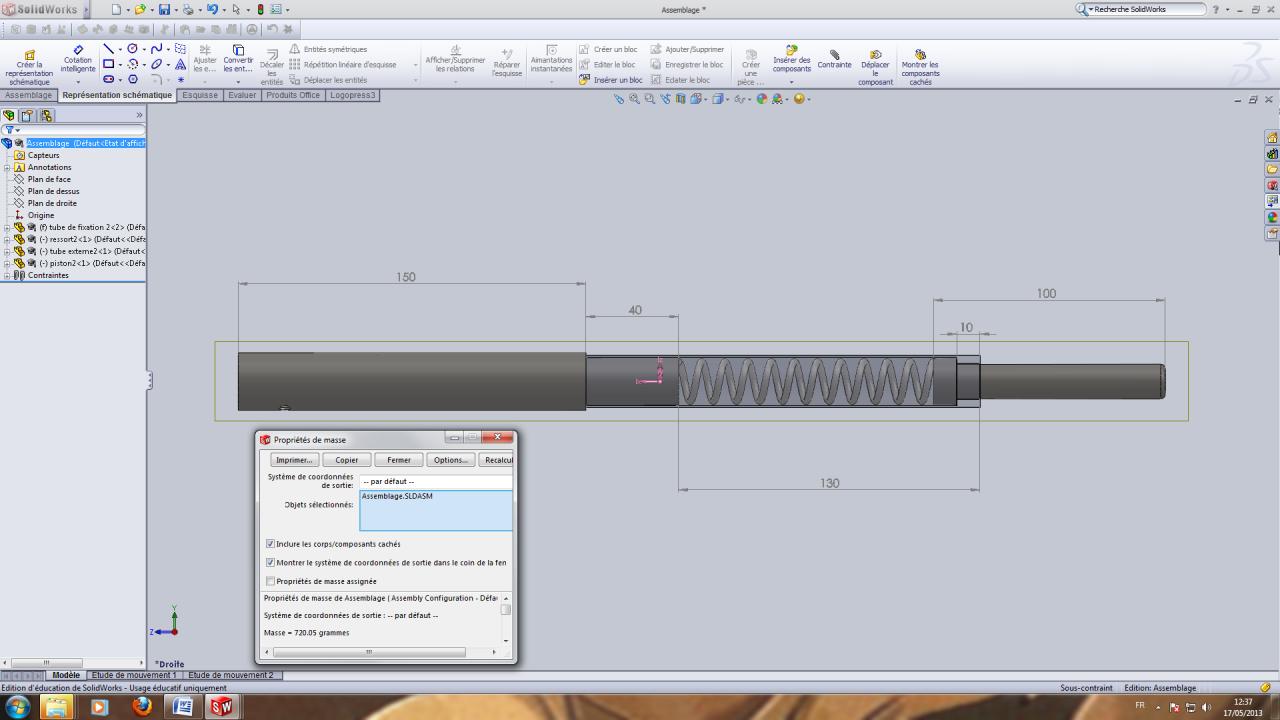The image size is (1280, 720).
Task: Click the Section view icon
Action: (681, 99)
